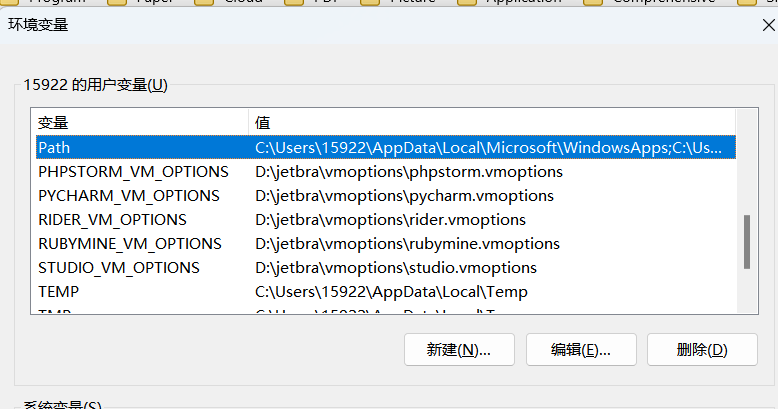The height and width of the screenshot is (409, 778).
Task: Click value rubymine.vmoptions path
Action: [x=407, y=244]
